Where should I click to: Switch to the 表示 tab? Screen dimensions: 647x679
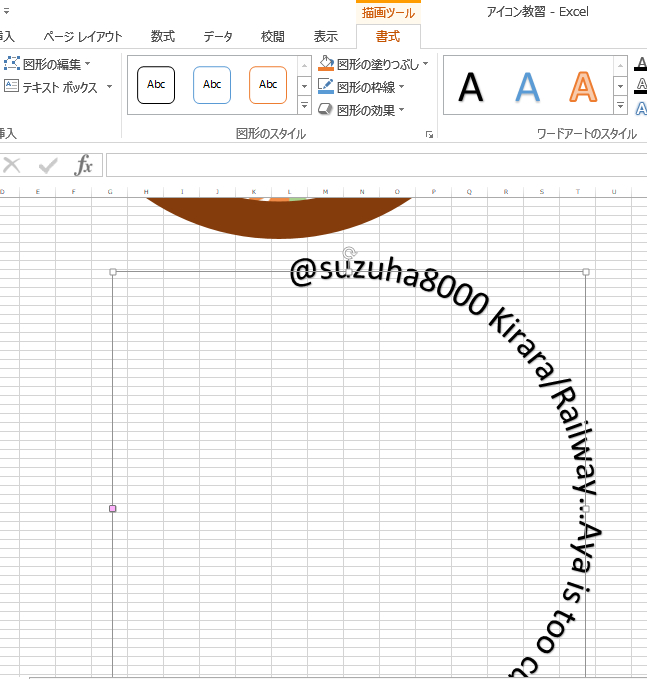[326, 37]
